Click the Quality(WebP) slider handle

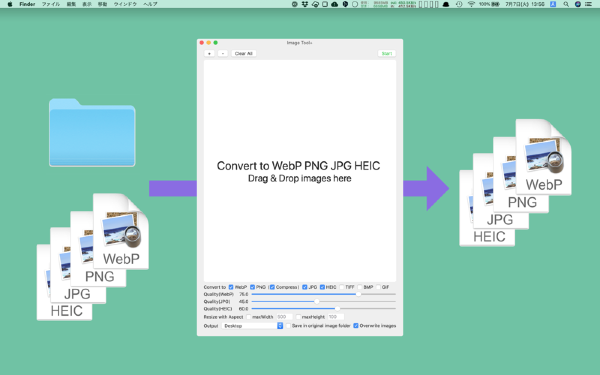(358, 294)
